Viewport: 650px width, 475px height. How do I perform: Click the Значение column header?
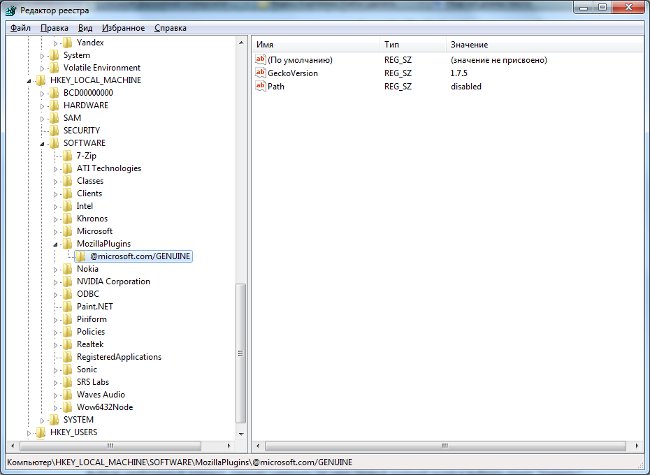click(544, 44)
